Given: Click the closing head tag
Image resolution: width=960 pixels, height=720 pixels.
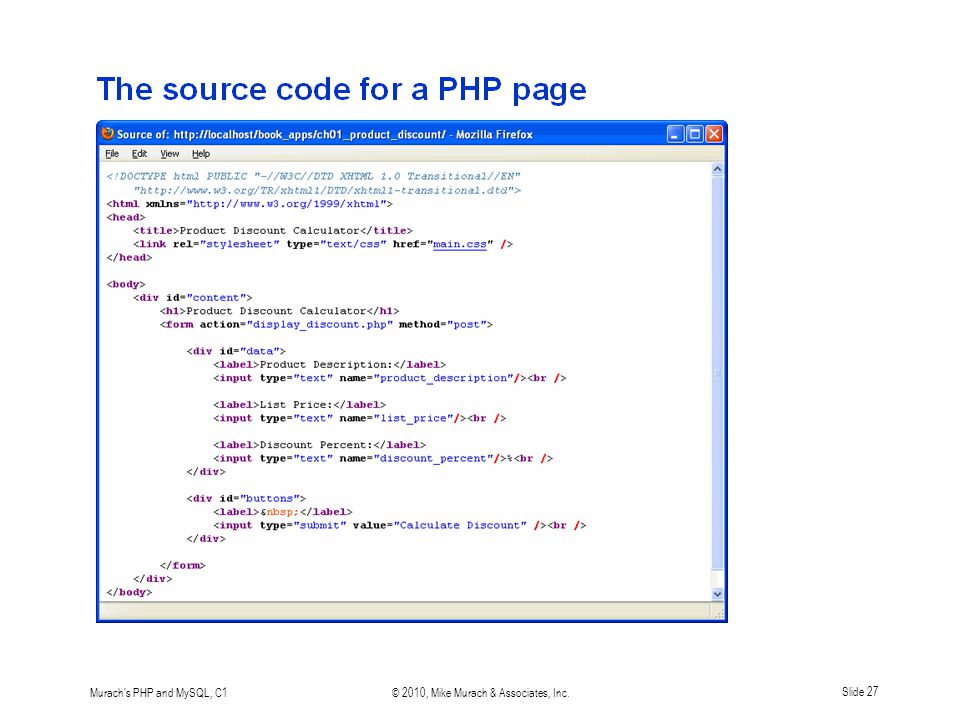Looking at the screenshot, I should (x=129, y=258).
